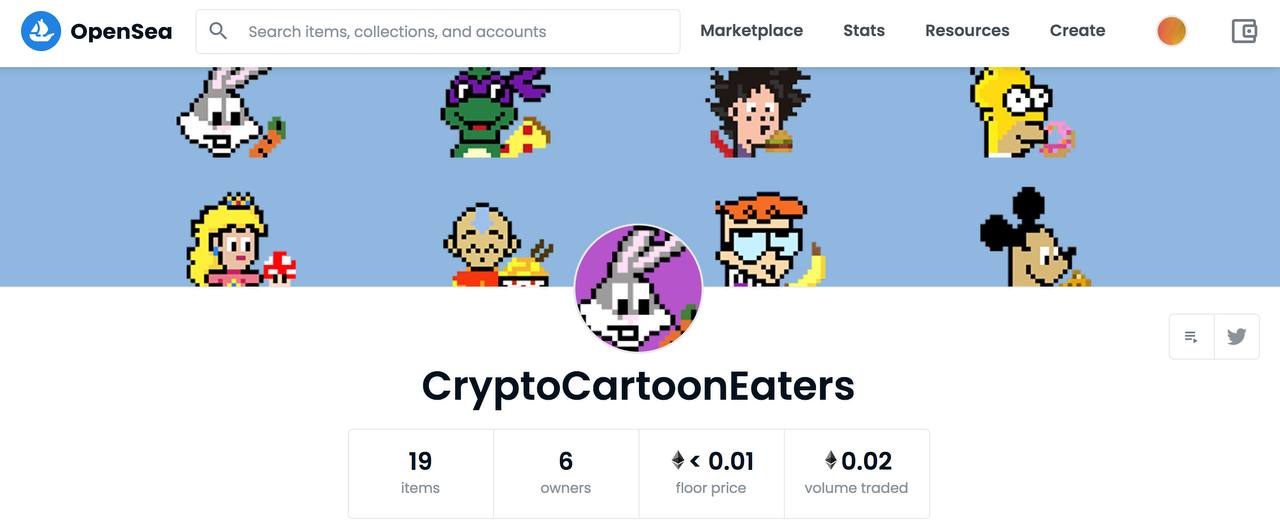The image size is (1280, 528).
Task: Click the Ethereum icon beside floor price
Action: tap(678, 461)
